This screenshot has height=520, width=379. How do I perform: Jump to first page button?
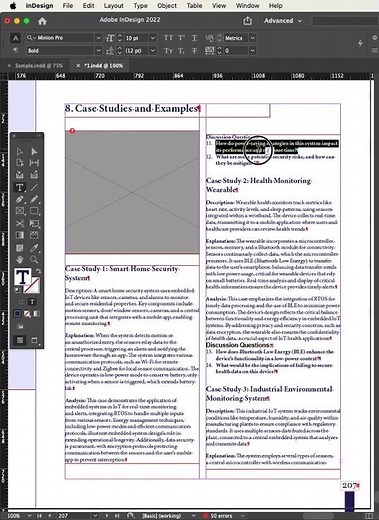[39, 516]
